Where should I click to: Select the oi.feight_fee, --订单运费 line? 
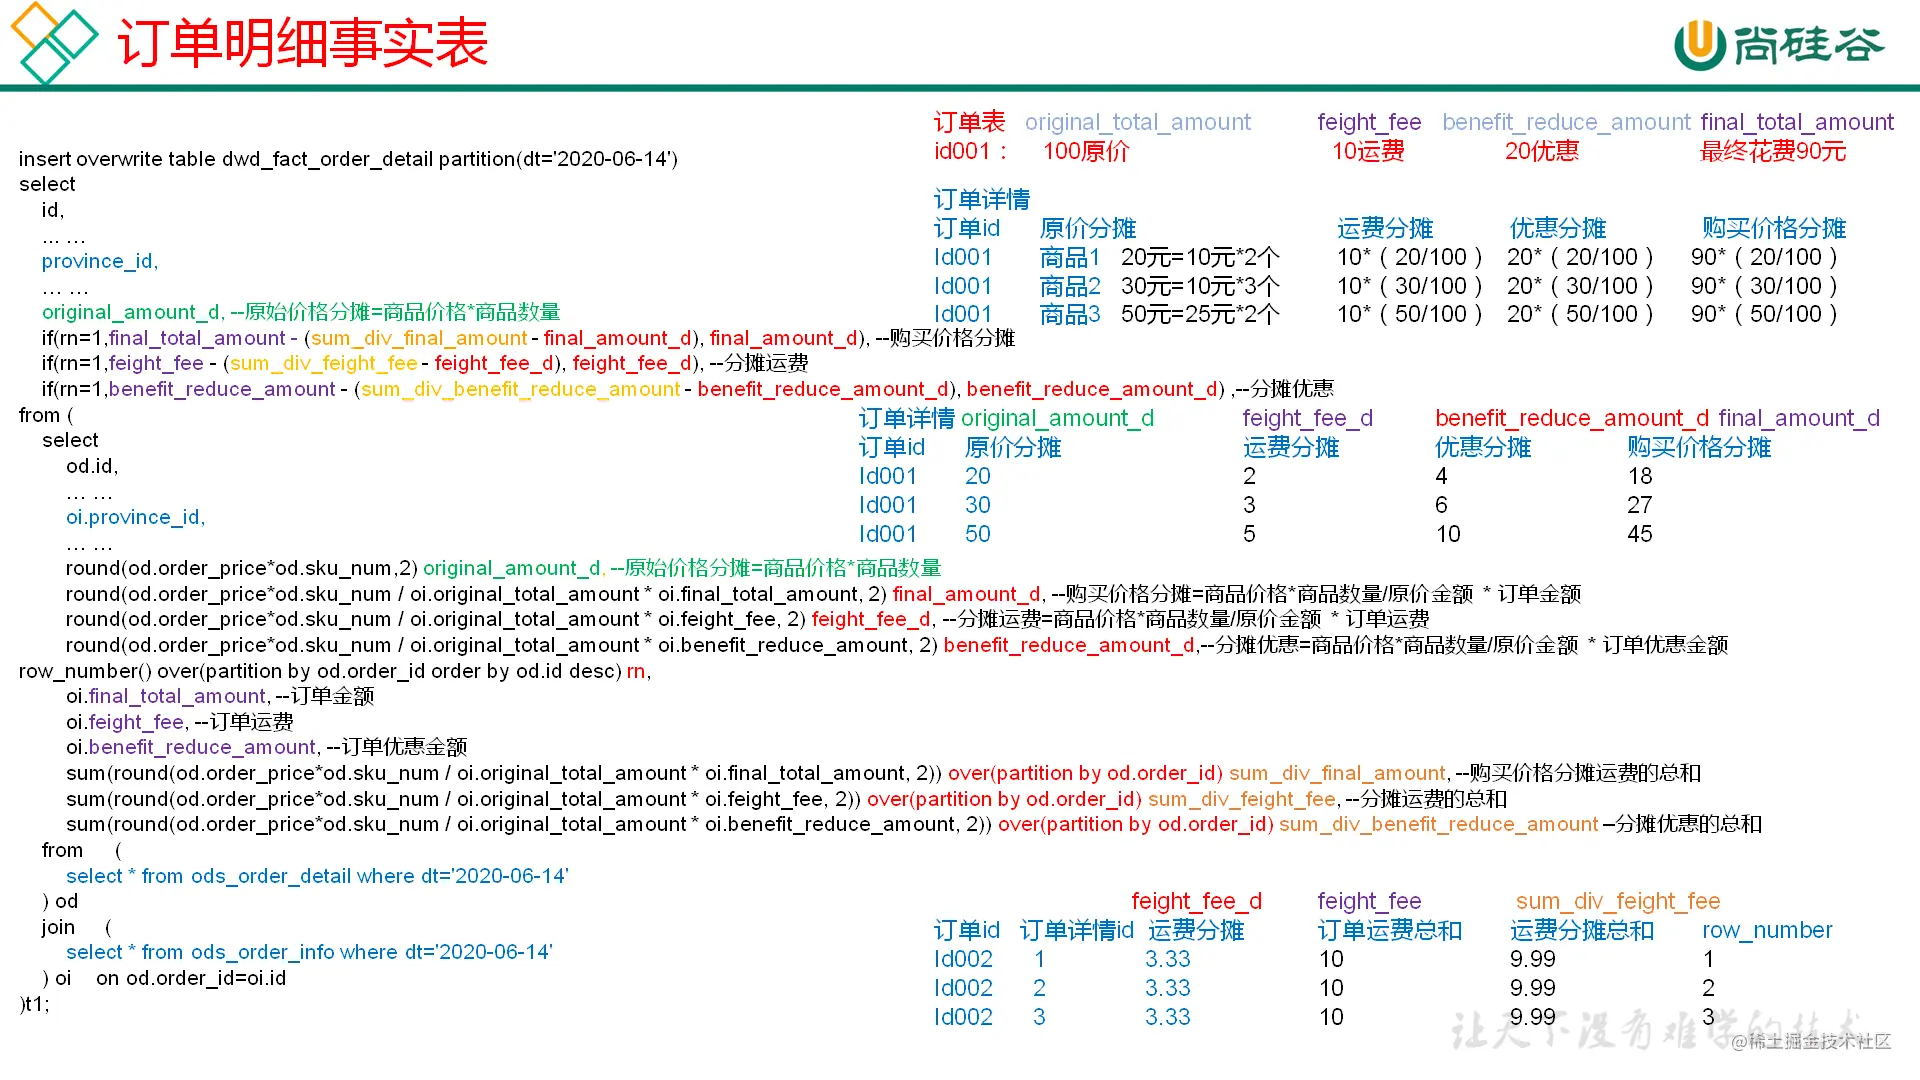pyautogui.click(x=180, y=722)
